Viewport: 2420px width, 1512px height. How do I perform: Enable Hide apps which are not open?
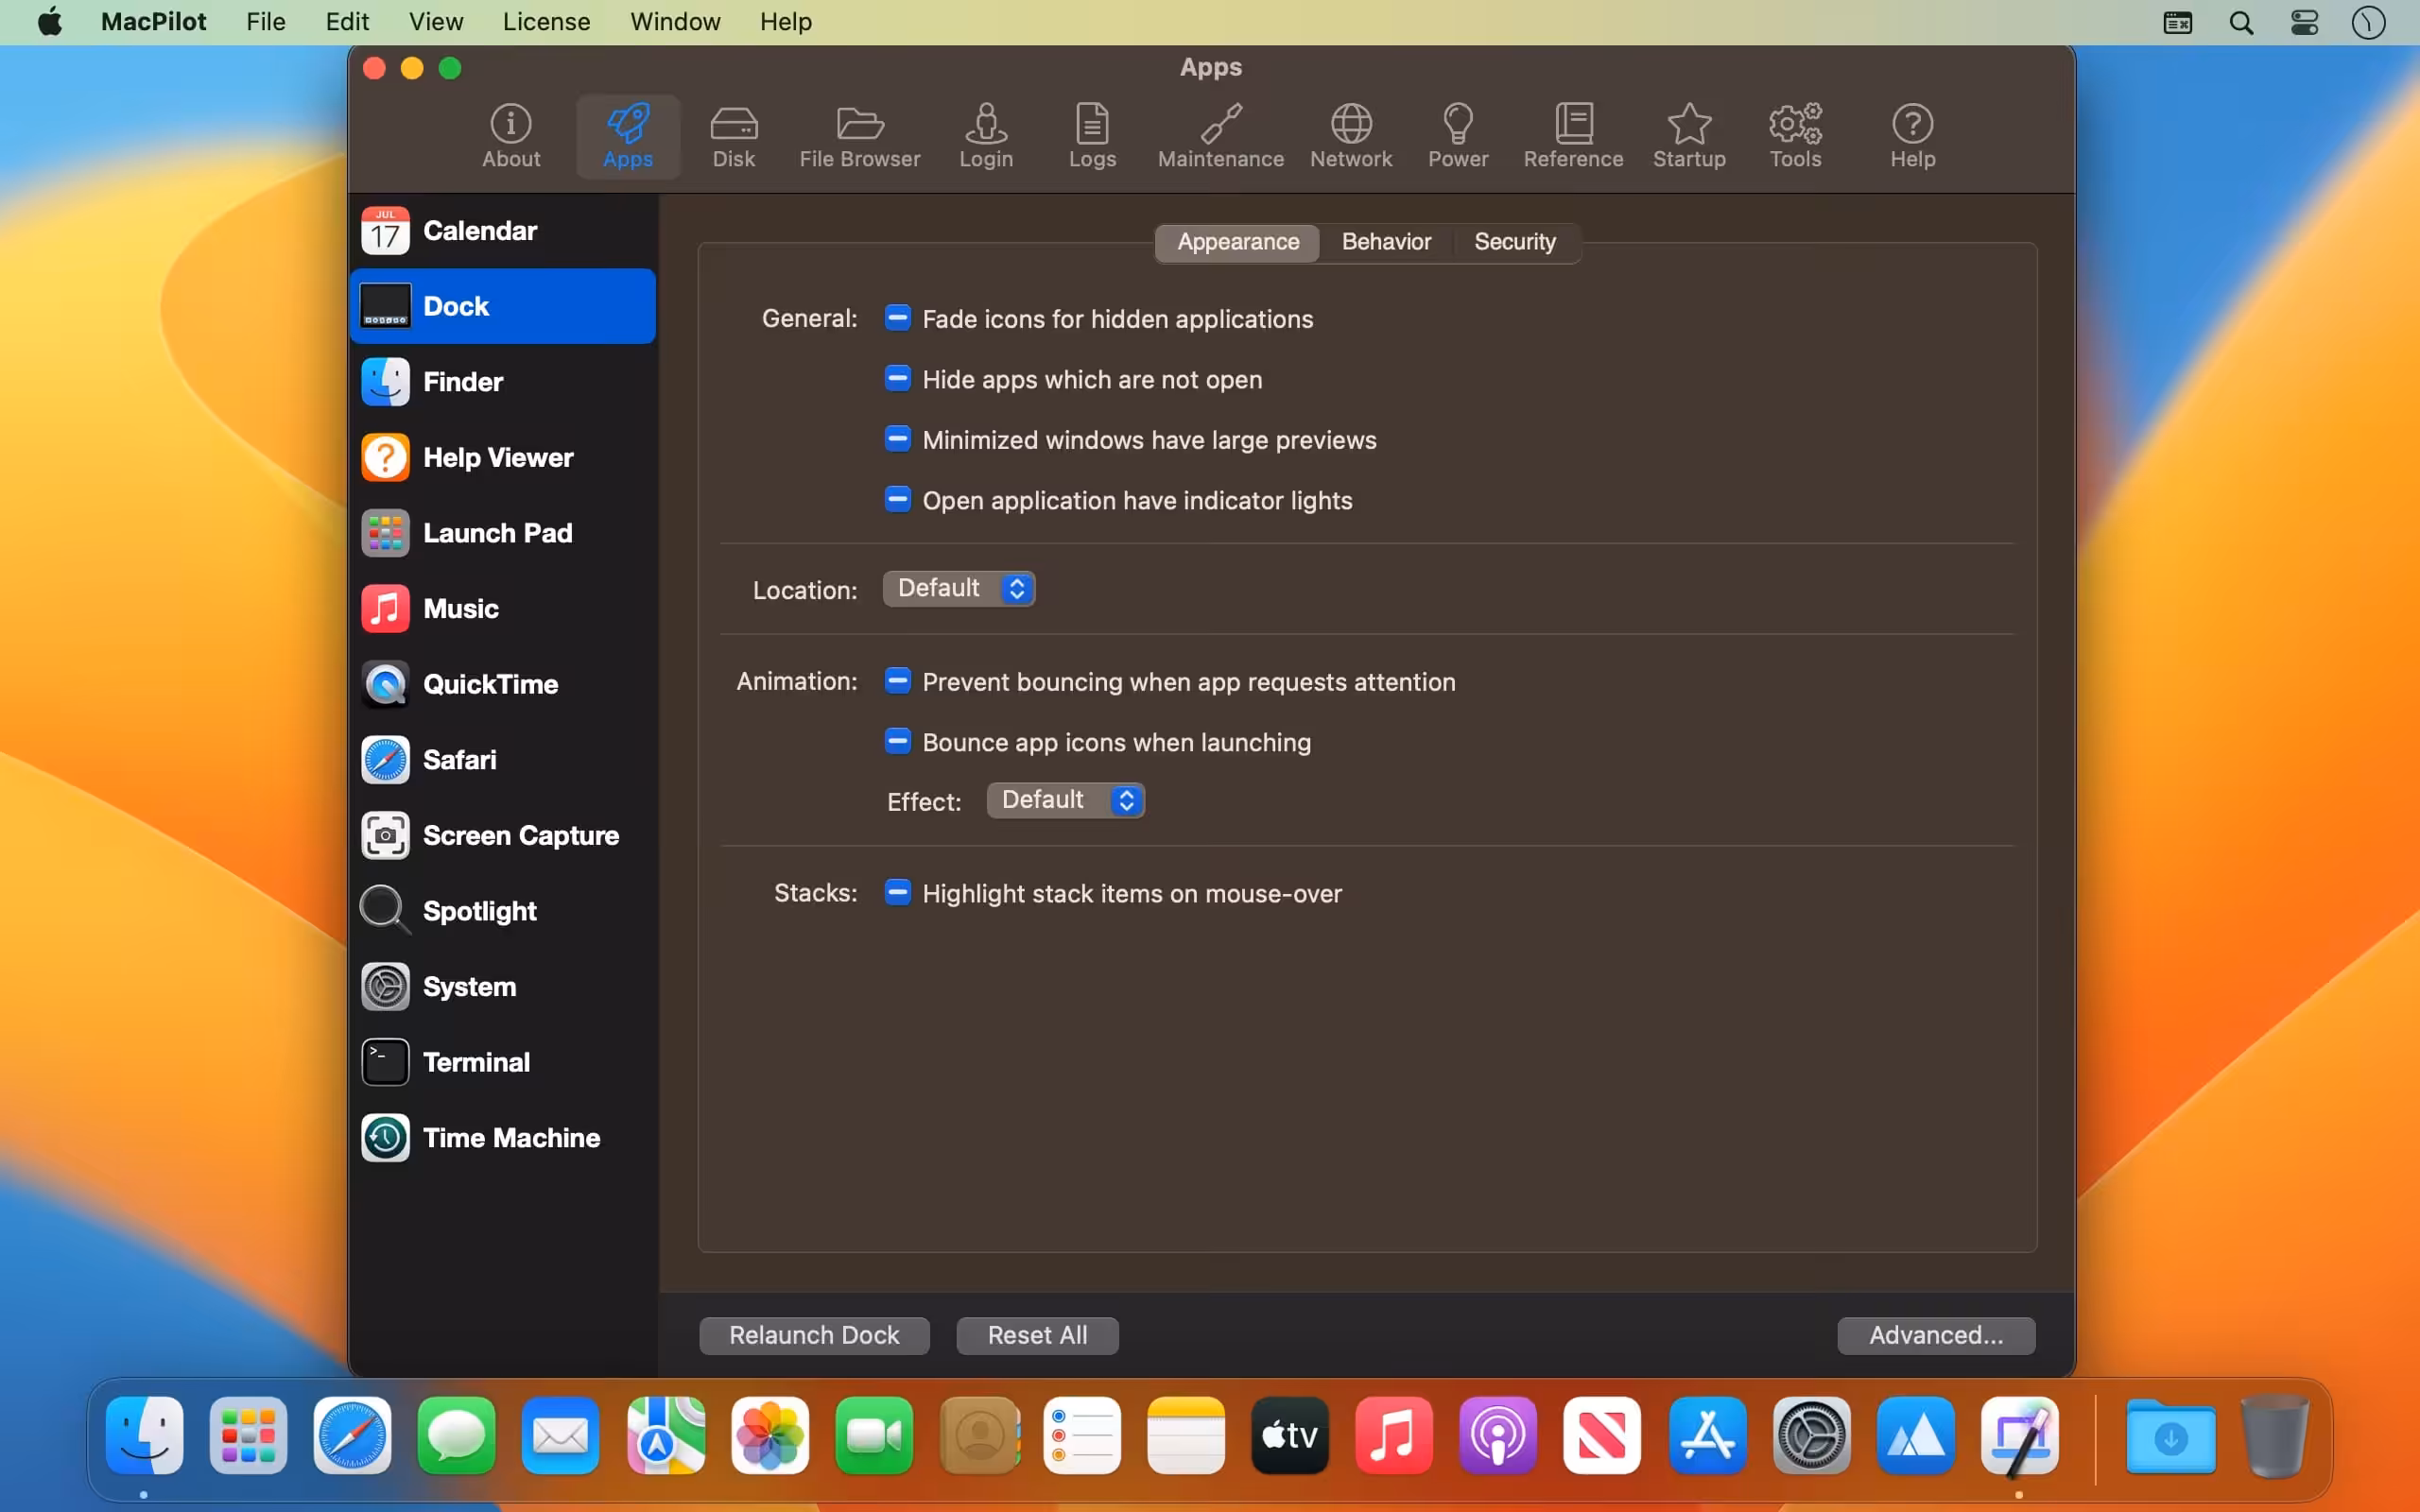pos(897,379)
